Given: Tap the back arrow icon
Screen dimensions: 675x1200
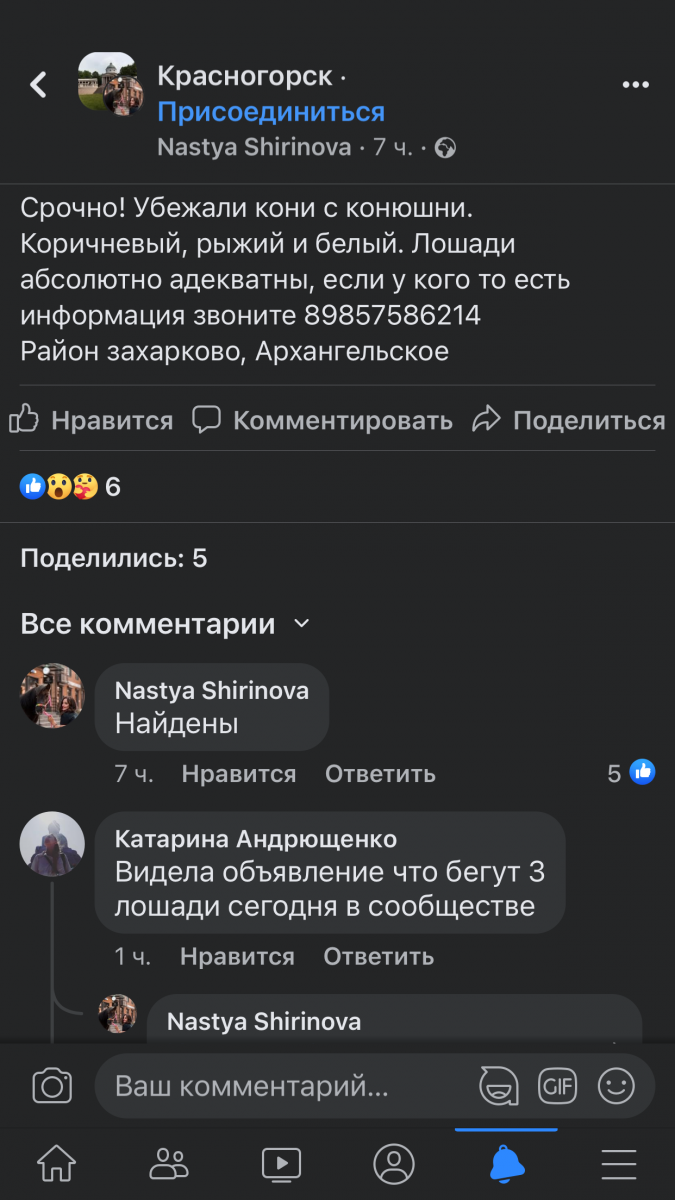Looking at the screenshot, I should [38, 85].
